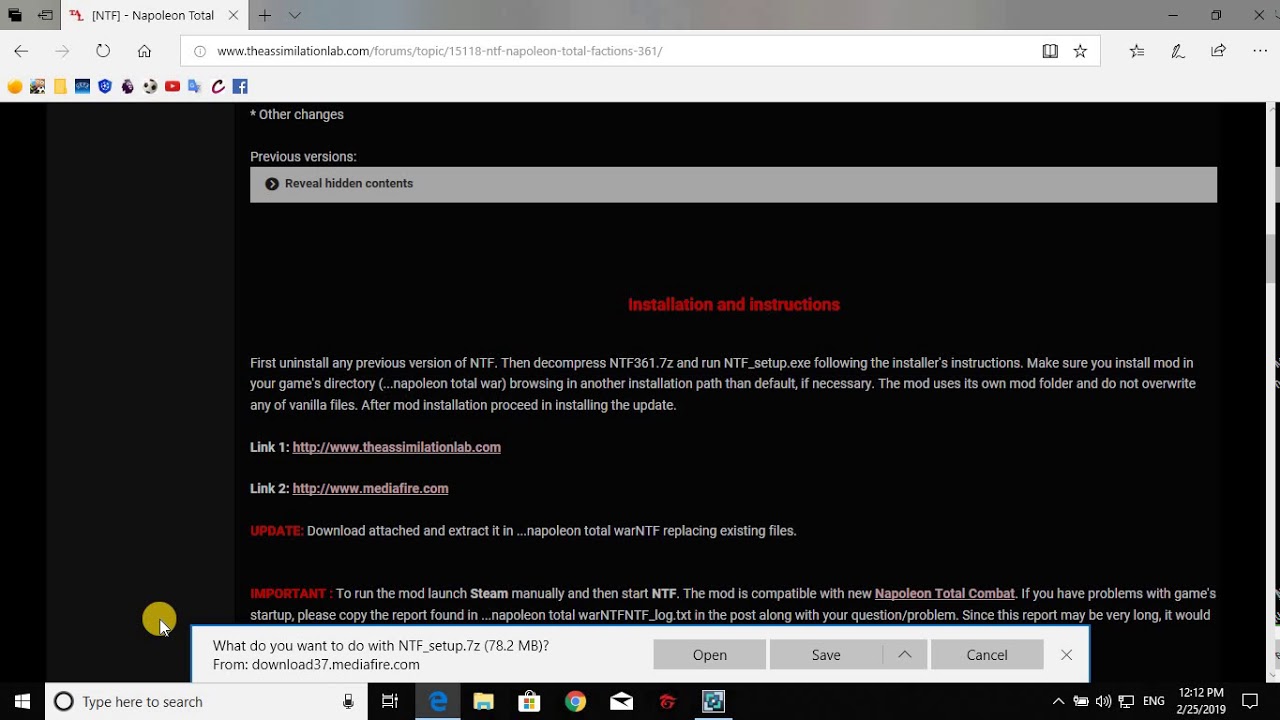Open battery status tray icon

click(1081, 702)
